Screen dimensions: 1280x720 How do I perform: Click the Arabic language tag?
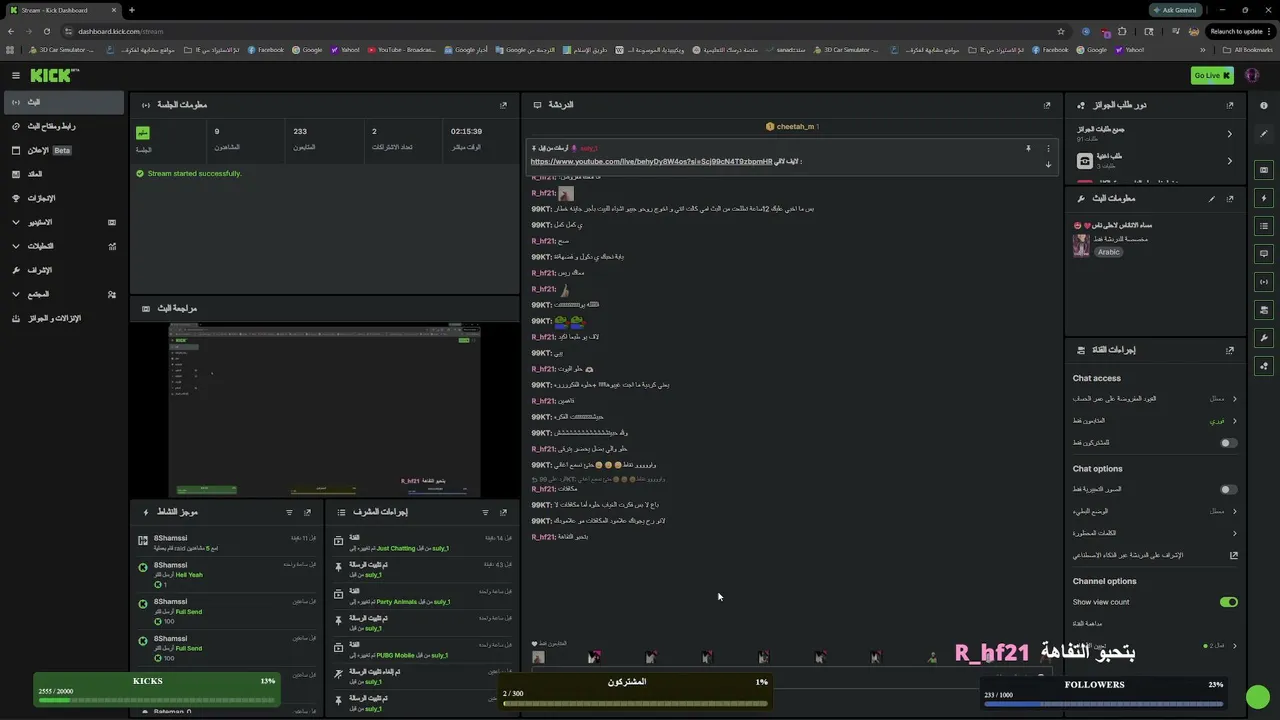pyautogui.click(x=1108, y=252)
